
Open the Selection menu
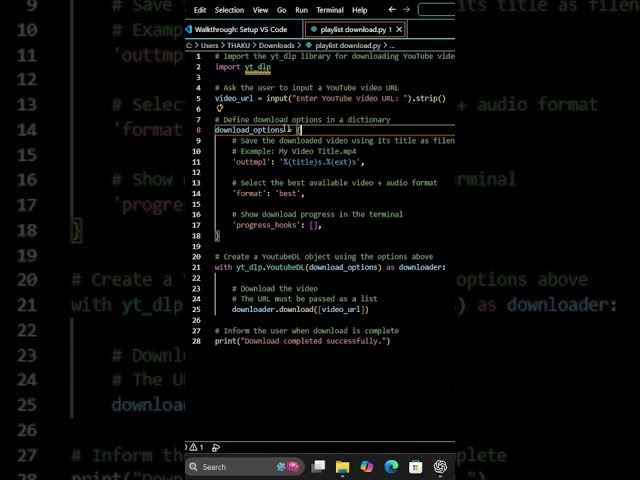(x=229, y=10)
